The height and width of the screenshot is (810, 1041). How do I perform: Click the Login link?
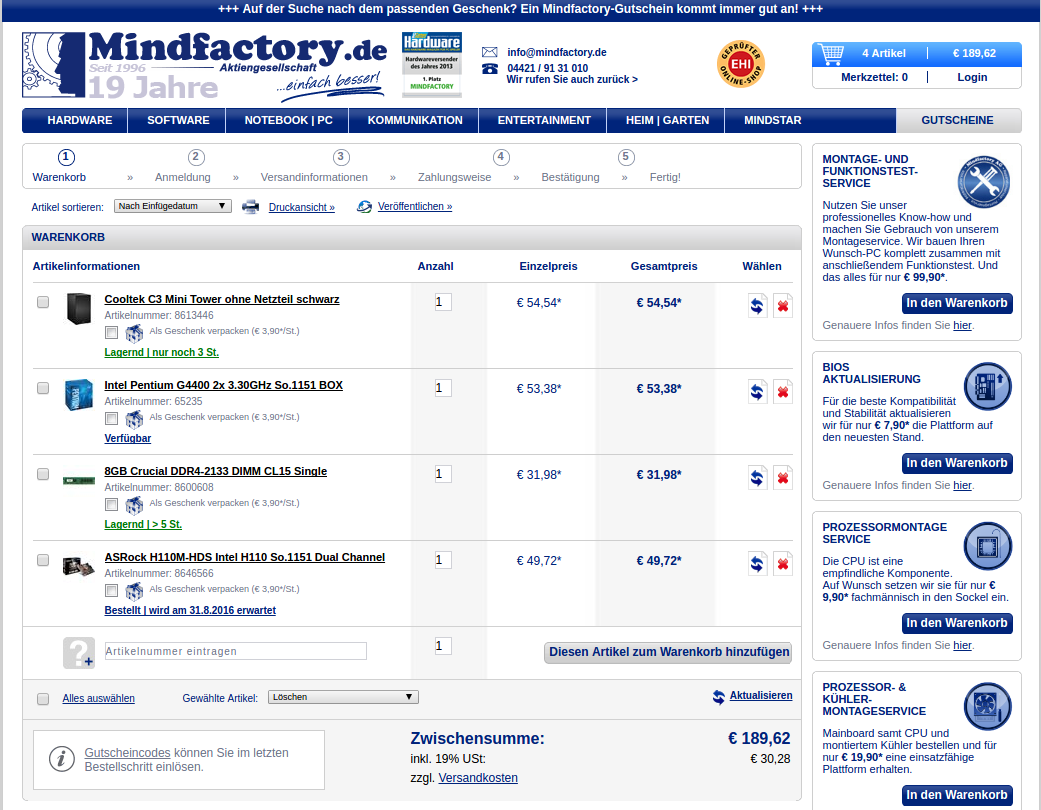pyautogui.click(x=972, y=77)
